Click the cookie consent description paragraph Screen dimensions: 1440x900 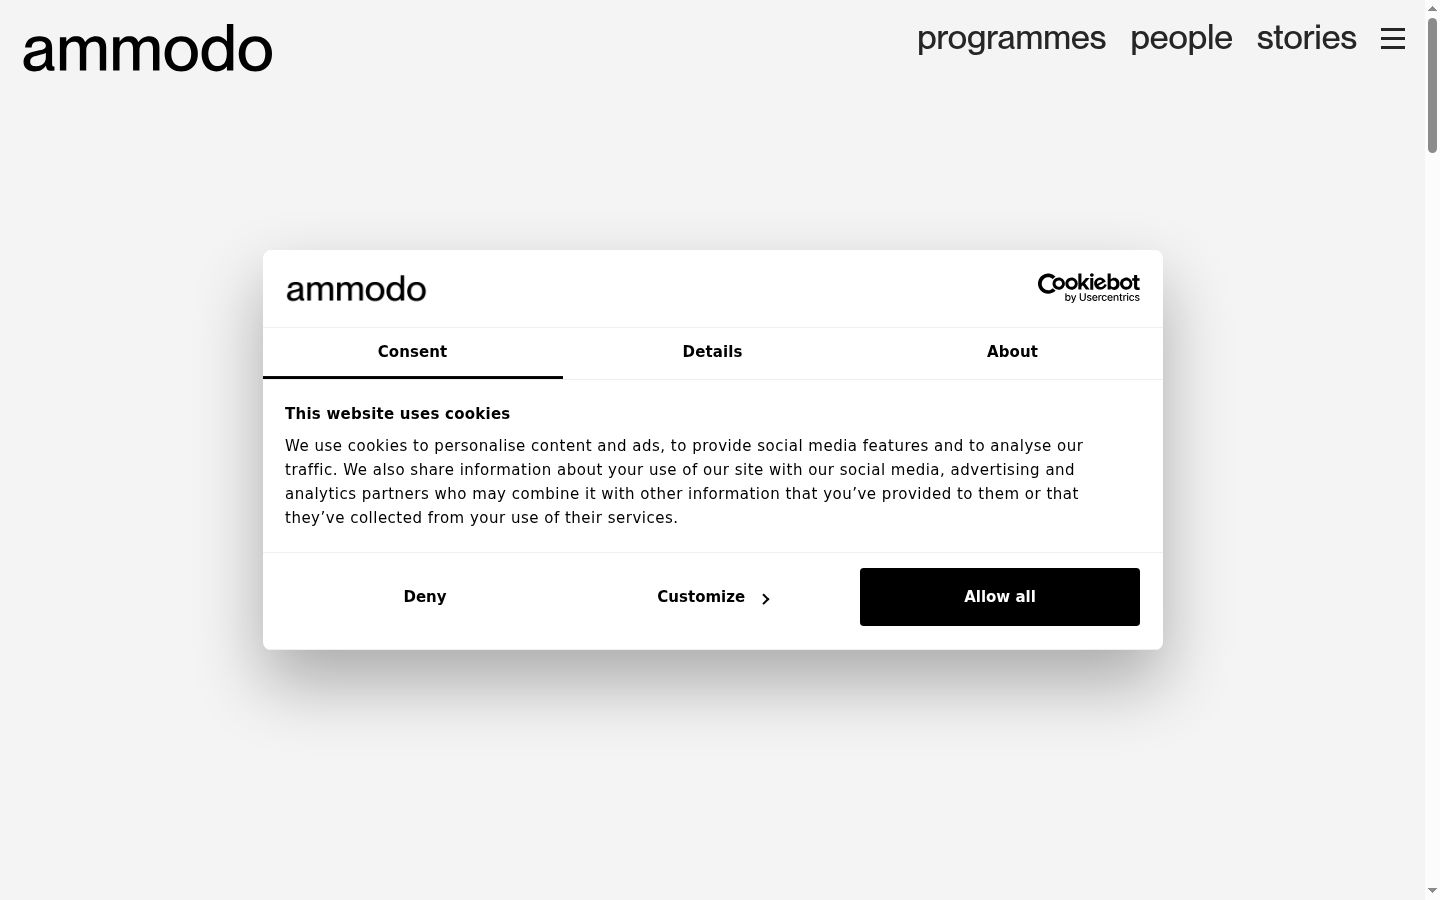[684, 482]
